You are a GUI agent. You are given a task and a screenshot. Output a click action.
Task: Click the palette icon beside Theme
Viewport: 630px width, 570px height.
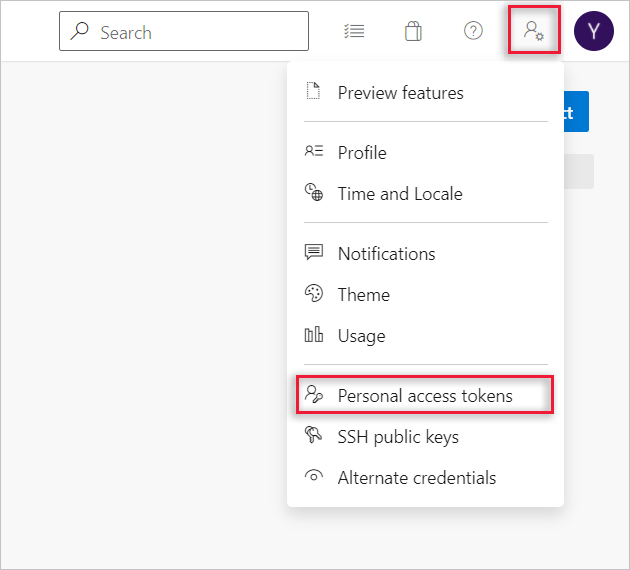click(314, 294)
